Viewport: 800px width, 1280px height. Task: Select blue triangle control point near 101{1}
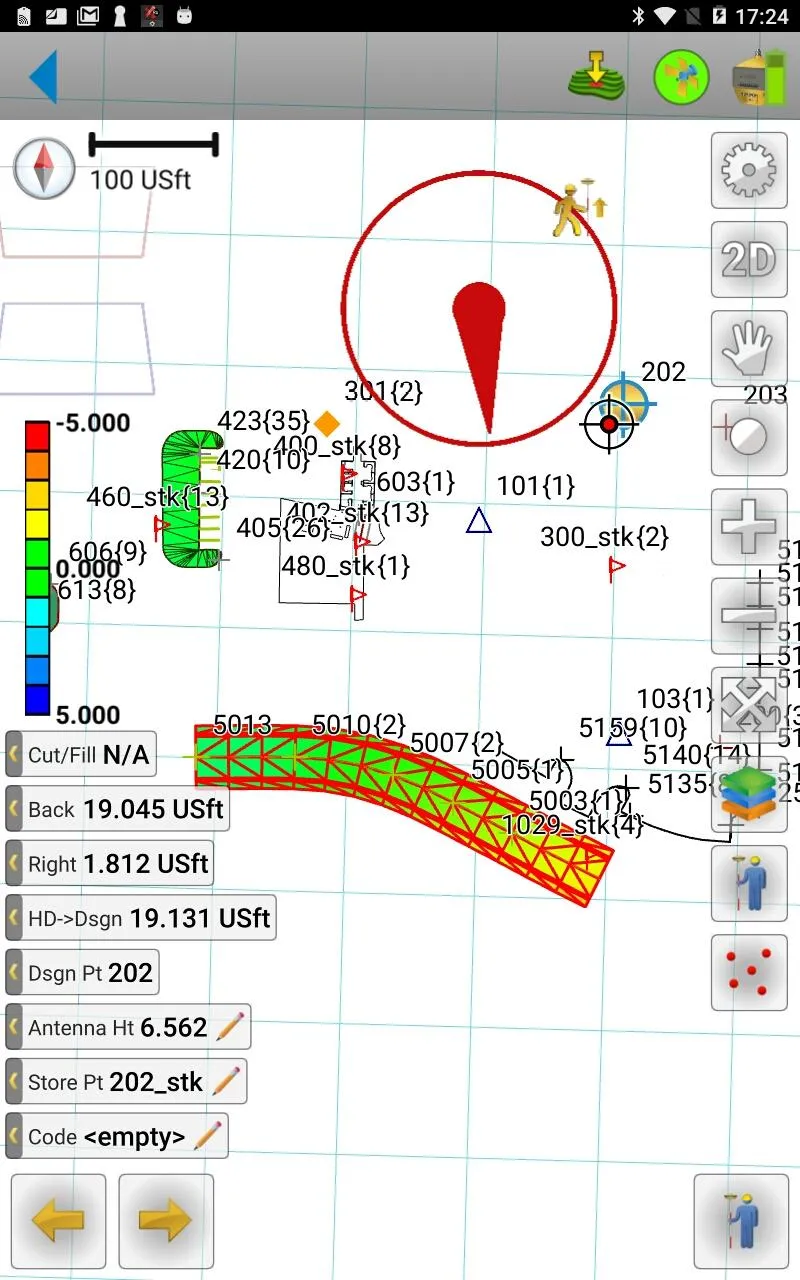pos(479,521)
